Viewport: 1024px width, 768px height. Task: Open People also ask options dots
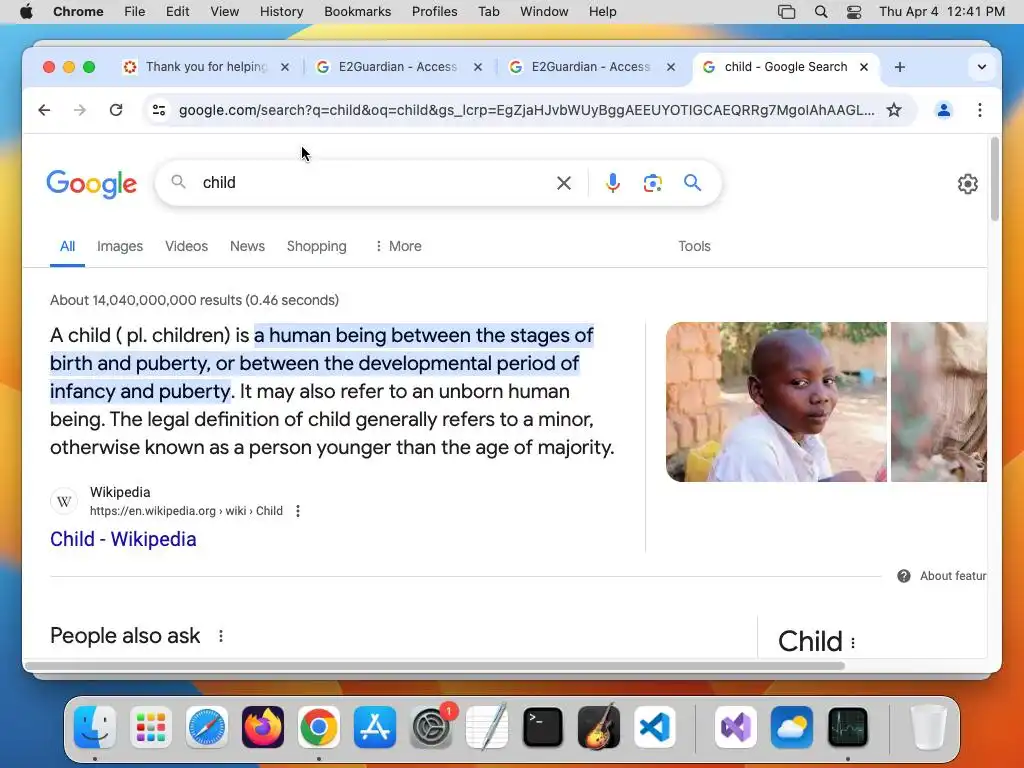pyautogui.click(x=221, y=635)
